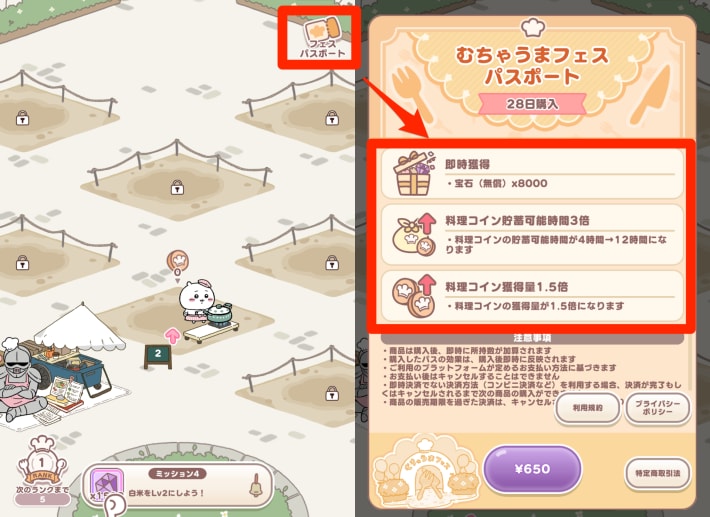Select the 料理コイン貯蓄可能時間3倍 benefit row

tap(532, 235)
